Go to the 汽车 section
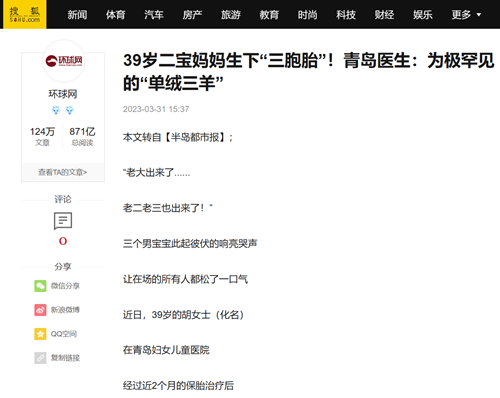Image resolution: width=500 pixels, height=398 pixels. (x=154, y=15)
